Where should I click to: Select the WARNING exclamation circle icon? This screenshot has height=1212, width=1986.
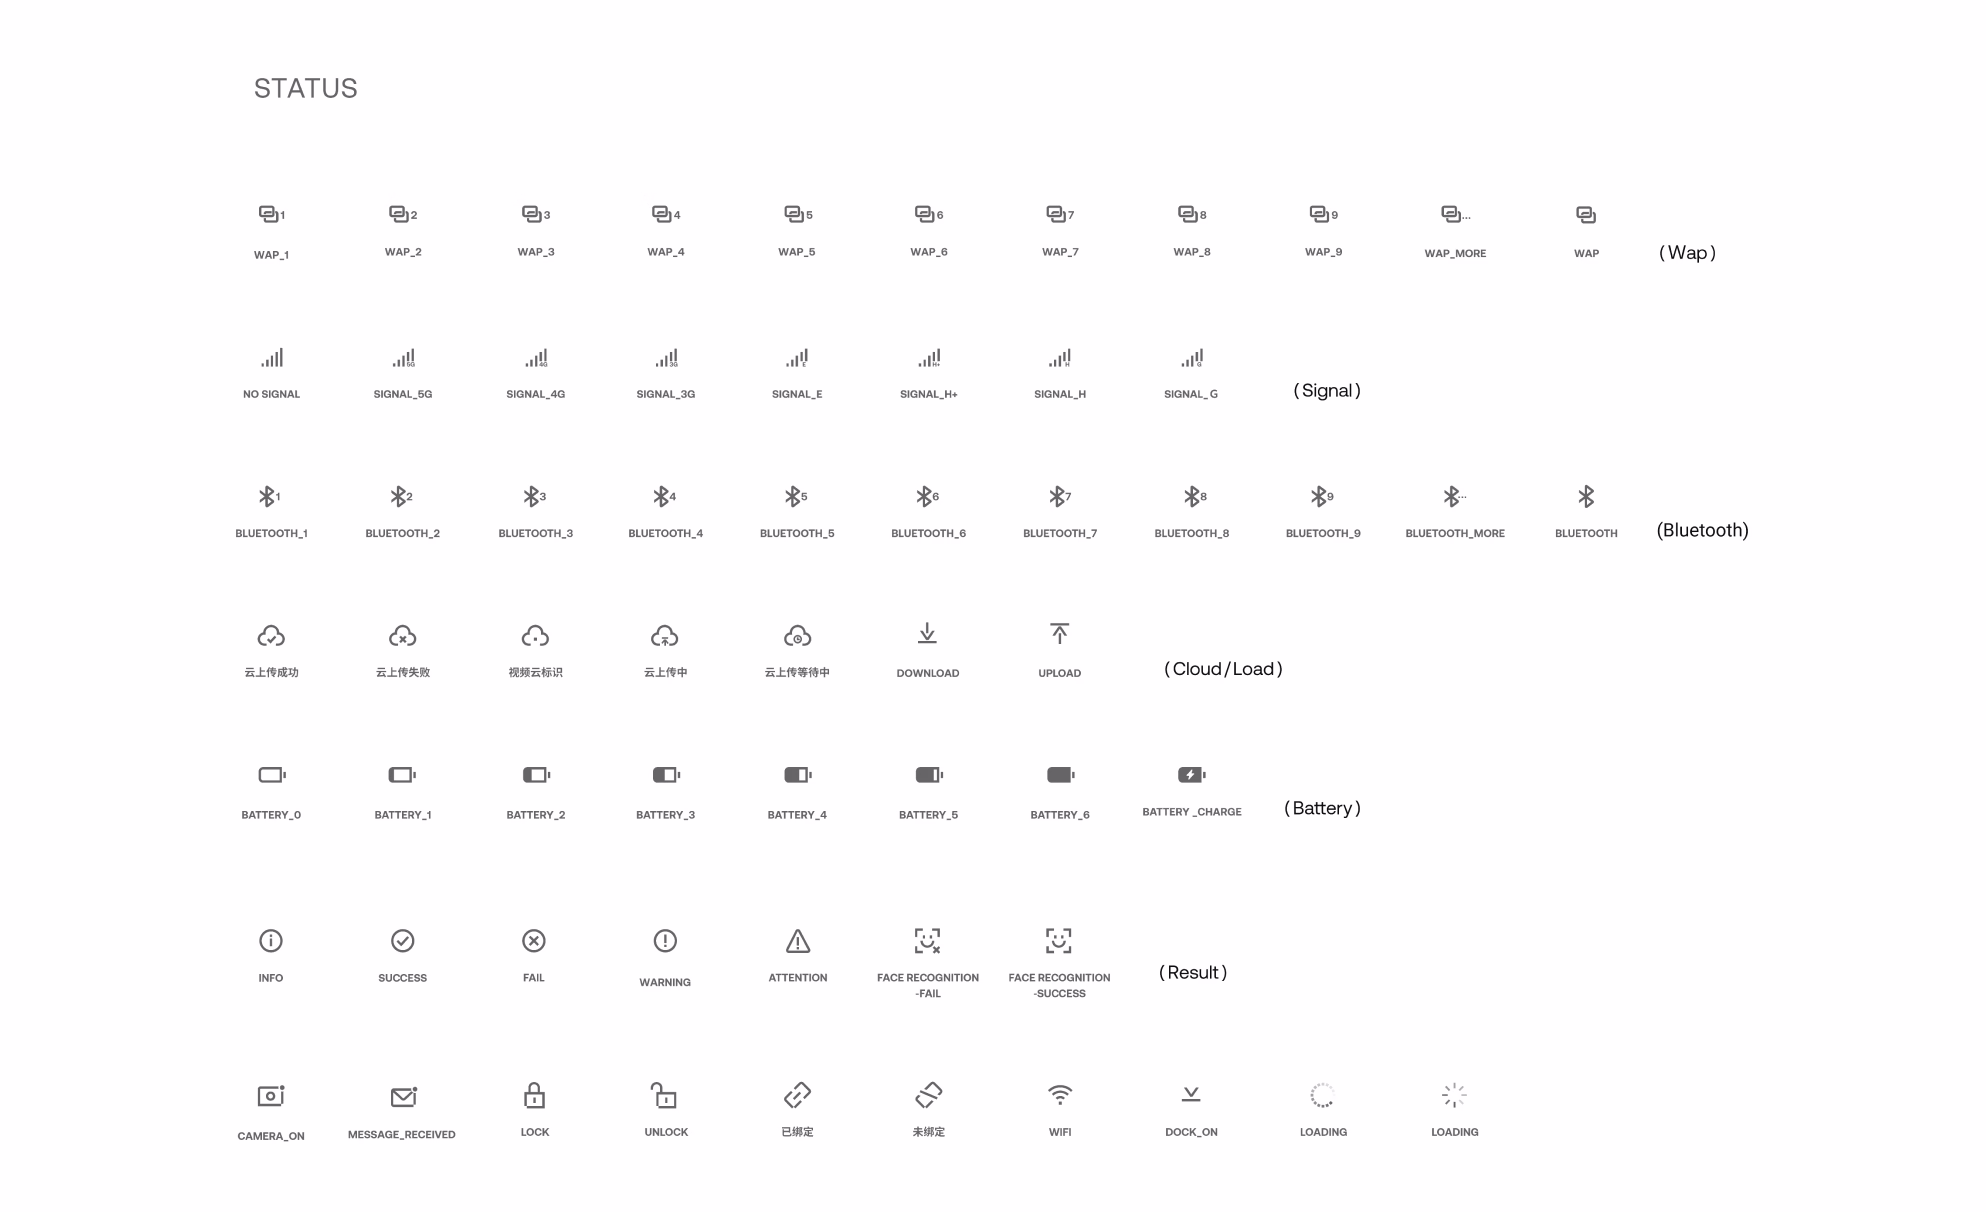click(x=665, y=941)
